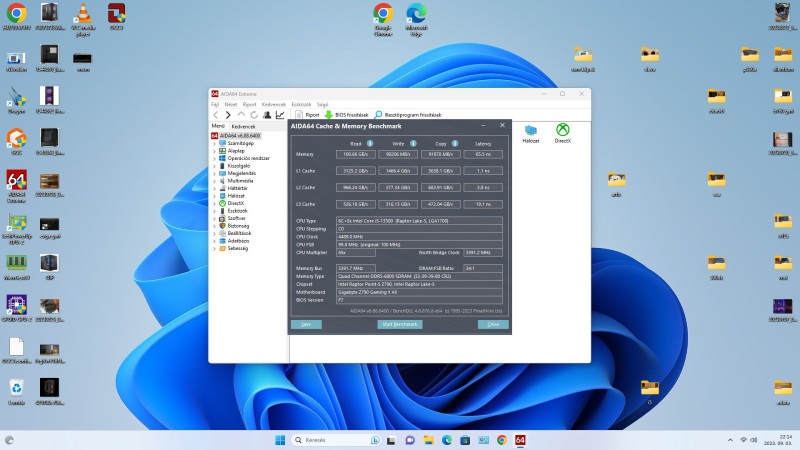
Task: Click the Memory Read value 100.66 GB/s
Action: pos(356,154)
